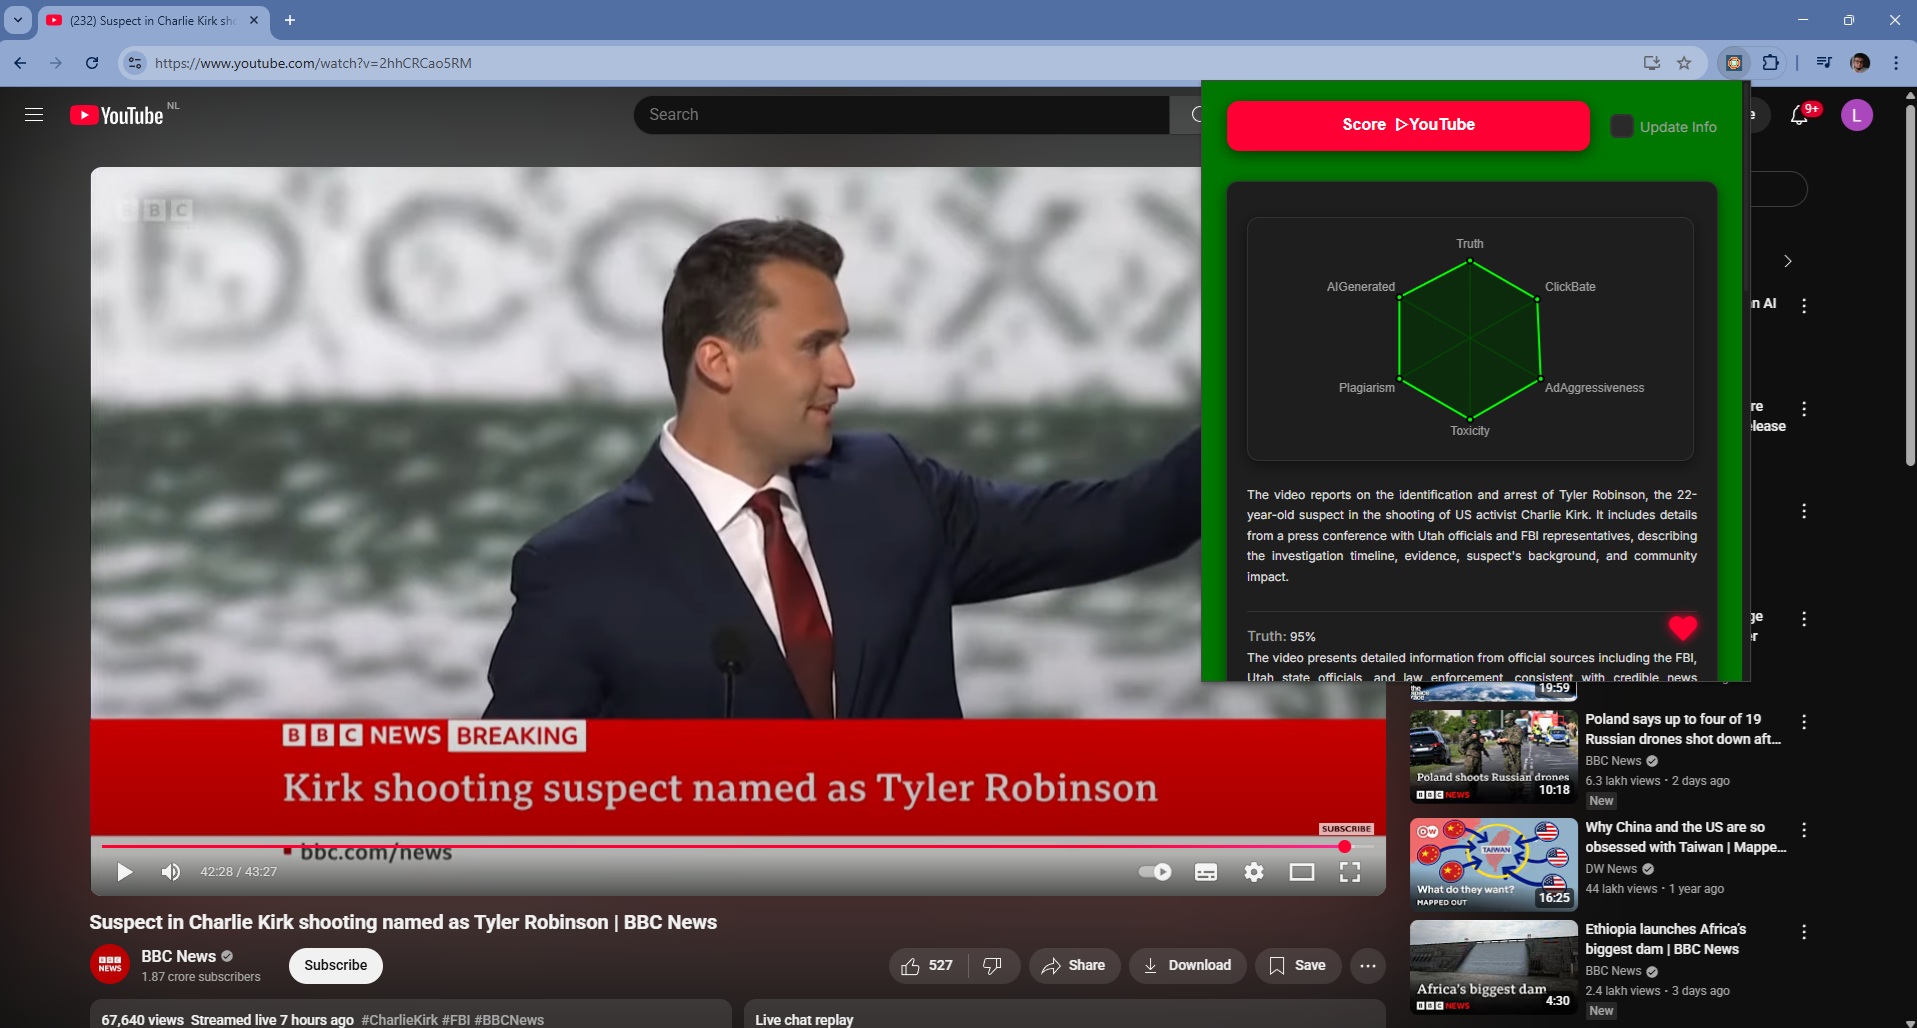Open the Poland Russian drones video thumbnail

click(x=1493, y=756)
